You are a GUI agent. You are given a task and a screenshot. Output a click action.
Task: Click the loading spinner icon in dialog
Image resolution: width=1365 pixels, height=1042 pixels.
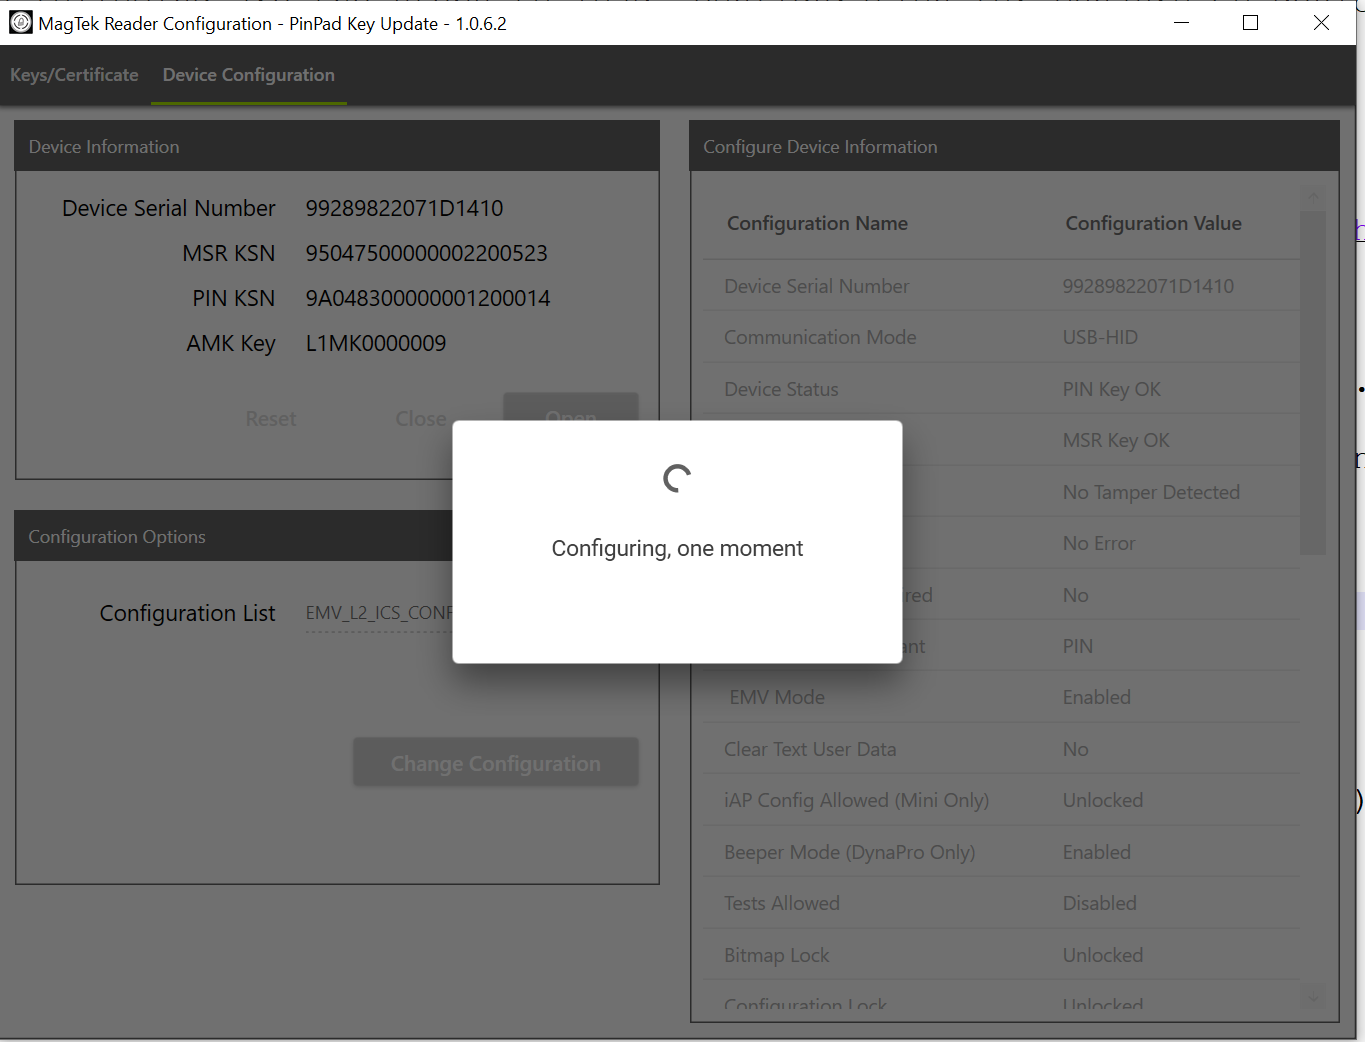677,479
